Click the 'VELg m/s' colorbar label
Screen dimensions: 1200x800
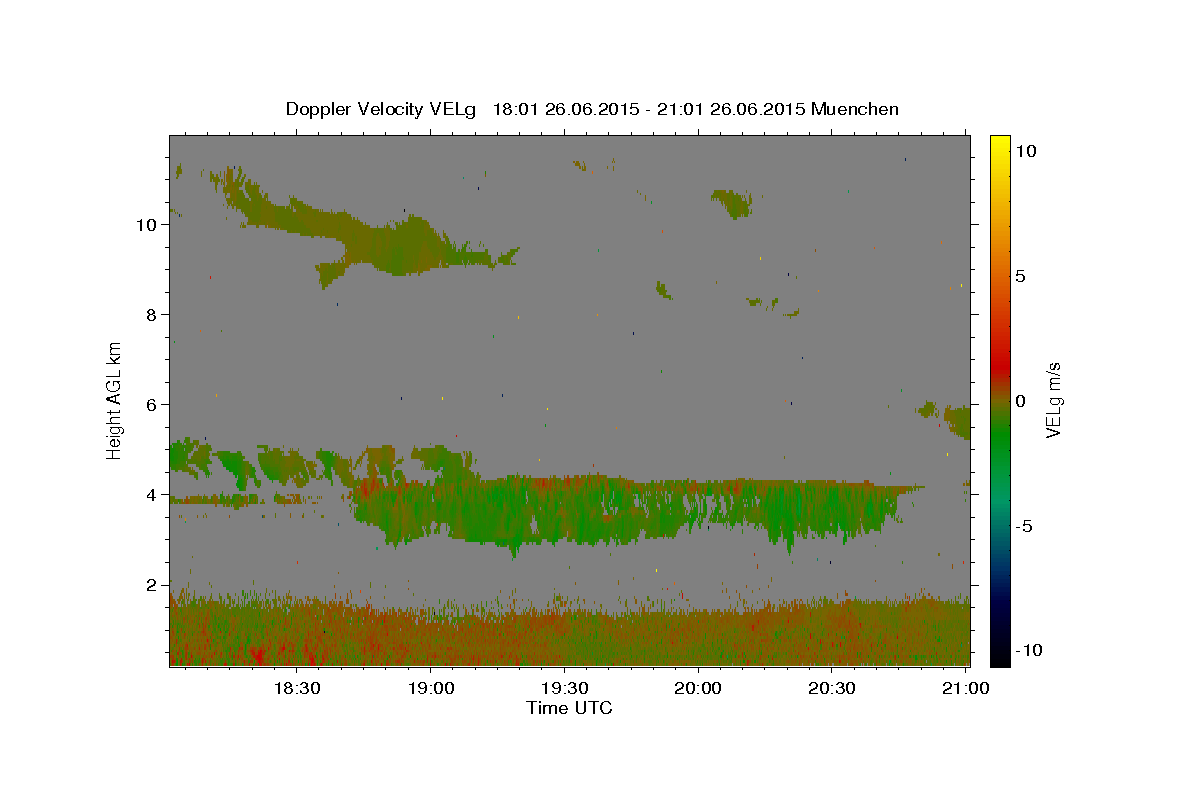tap(1053, 400)
